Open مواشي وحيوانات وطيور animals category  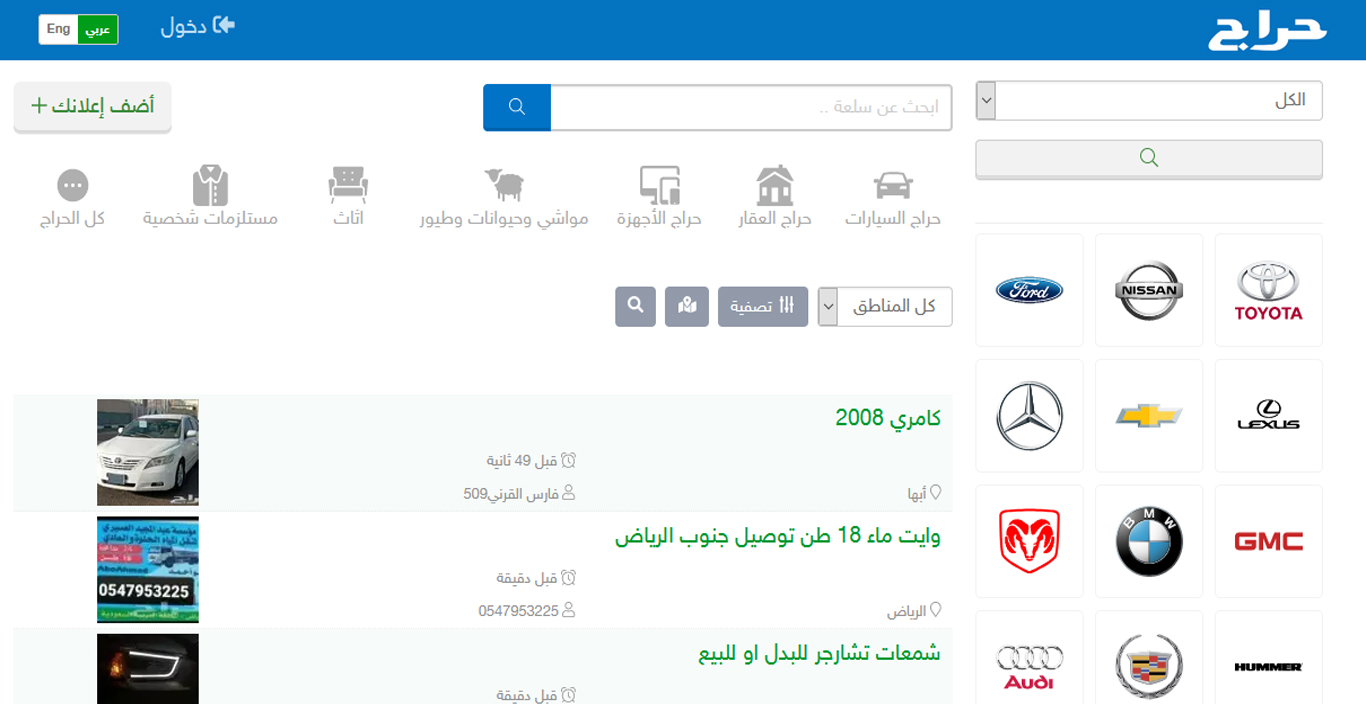point(504,198)
